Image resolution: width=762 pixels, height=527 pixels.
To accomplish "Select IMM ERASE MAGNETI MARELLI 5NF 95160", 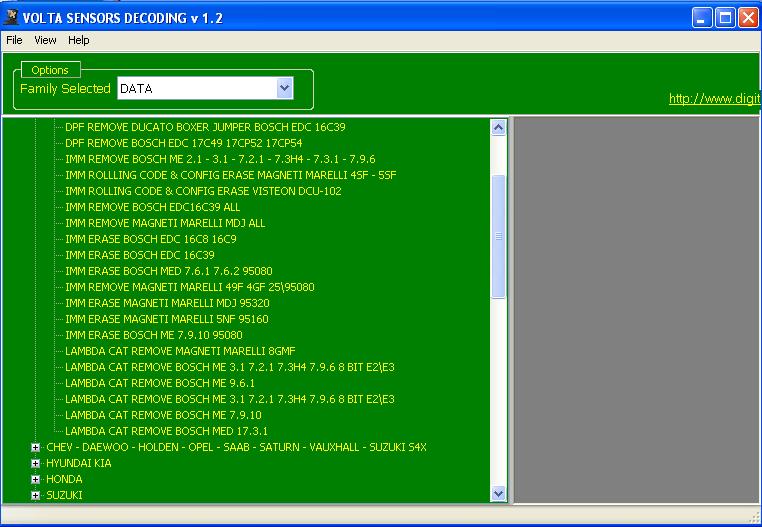I will (x=167, y=320).
